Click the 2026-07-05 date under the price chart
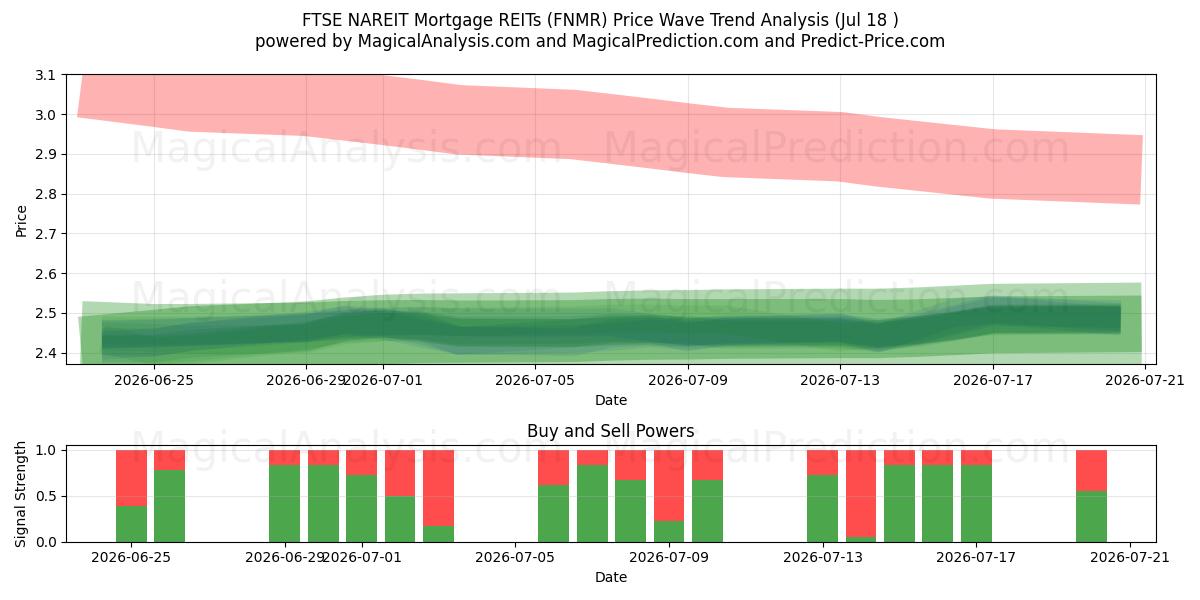The height and width of the screenshot is (600, 1200). (x=536, y=380)
